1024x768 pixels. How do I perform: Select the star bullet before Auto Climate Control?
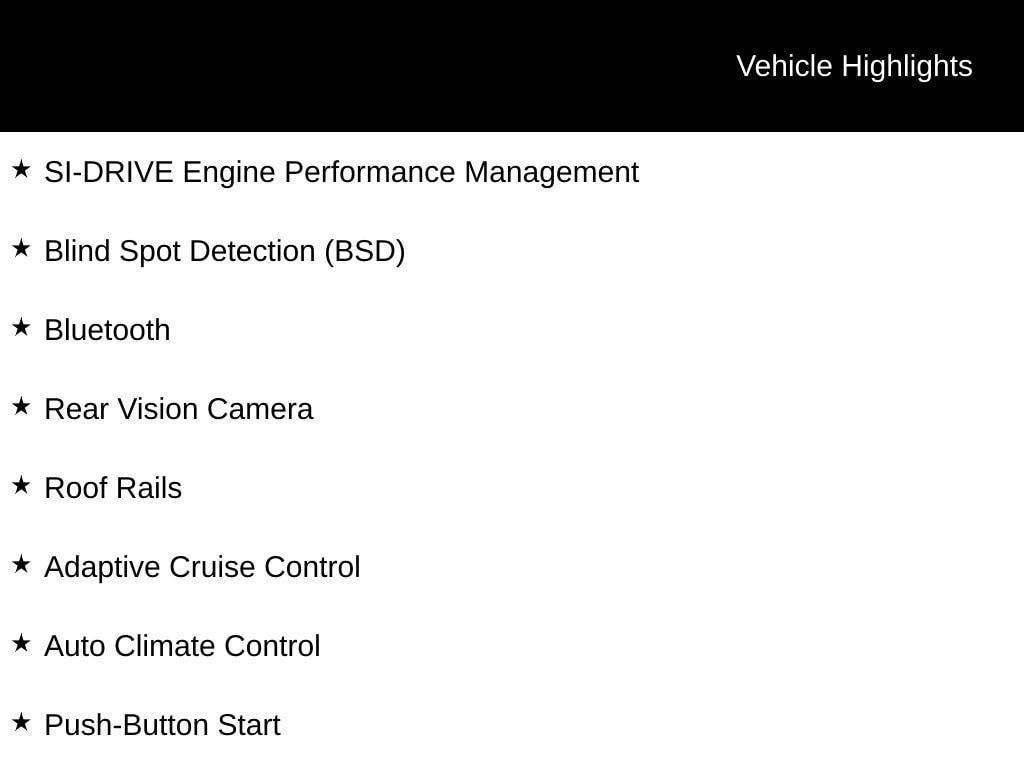[x=21, y=643]
